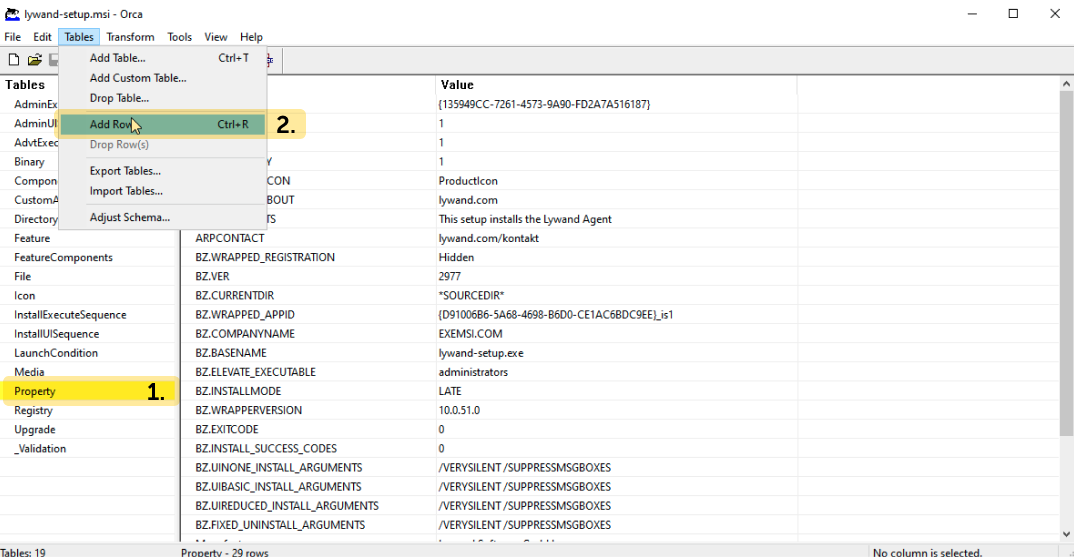
Task: Open the Tools menu
Action: pos(180,37)
